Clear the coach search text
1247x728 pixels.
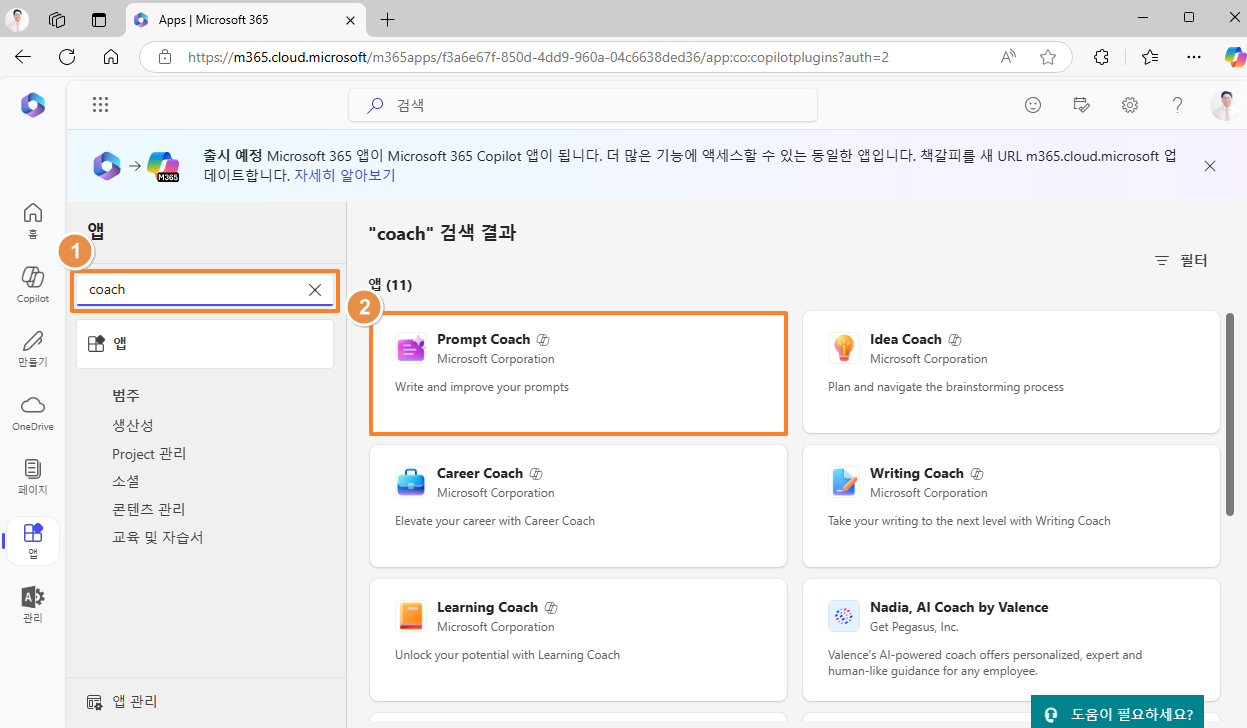point(314,289)
